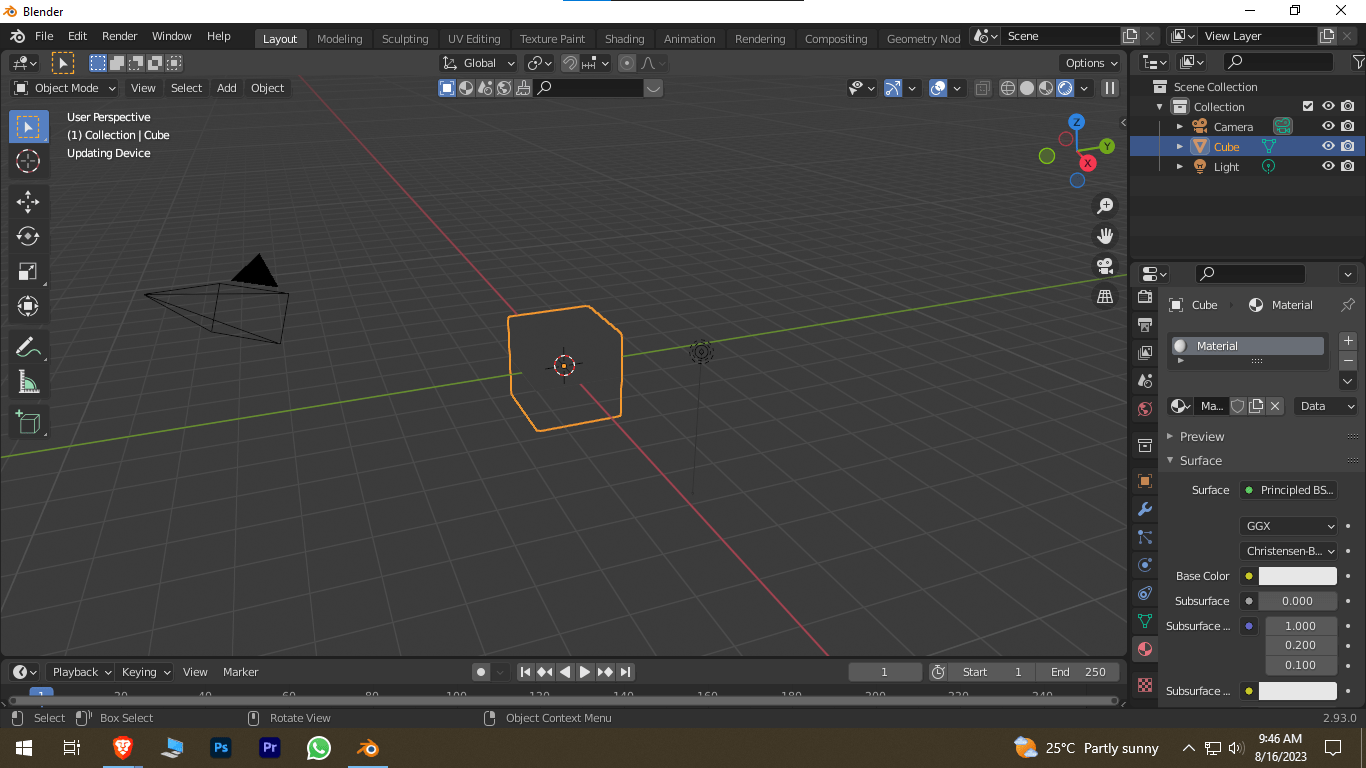
Task: Select the Add Cube tool
Action: pyautogui.click(x=28, y=421)
